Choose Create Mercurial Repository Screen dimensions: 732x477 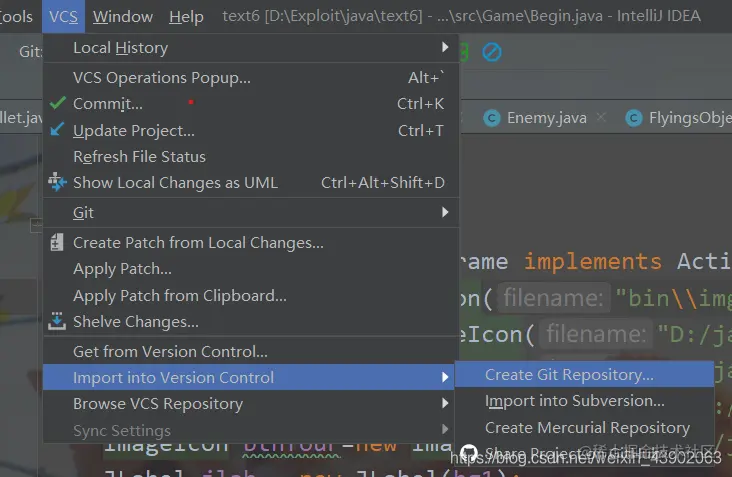[x=584, y=428]
